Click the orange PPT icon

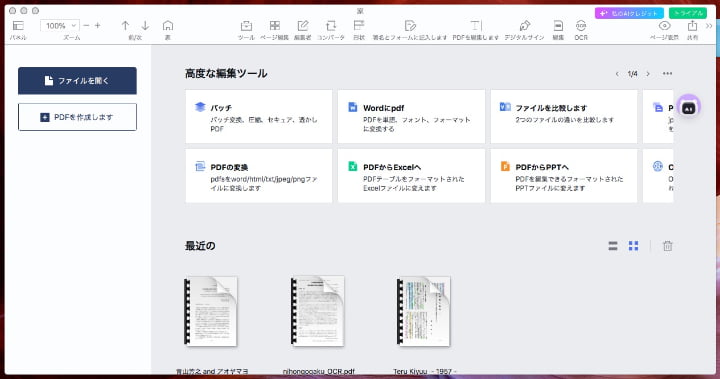coord(505,166)
